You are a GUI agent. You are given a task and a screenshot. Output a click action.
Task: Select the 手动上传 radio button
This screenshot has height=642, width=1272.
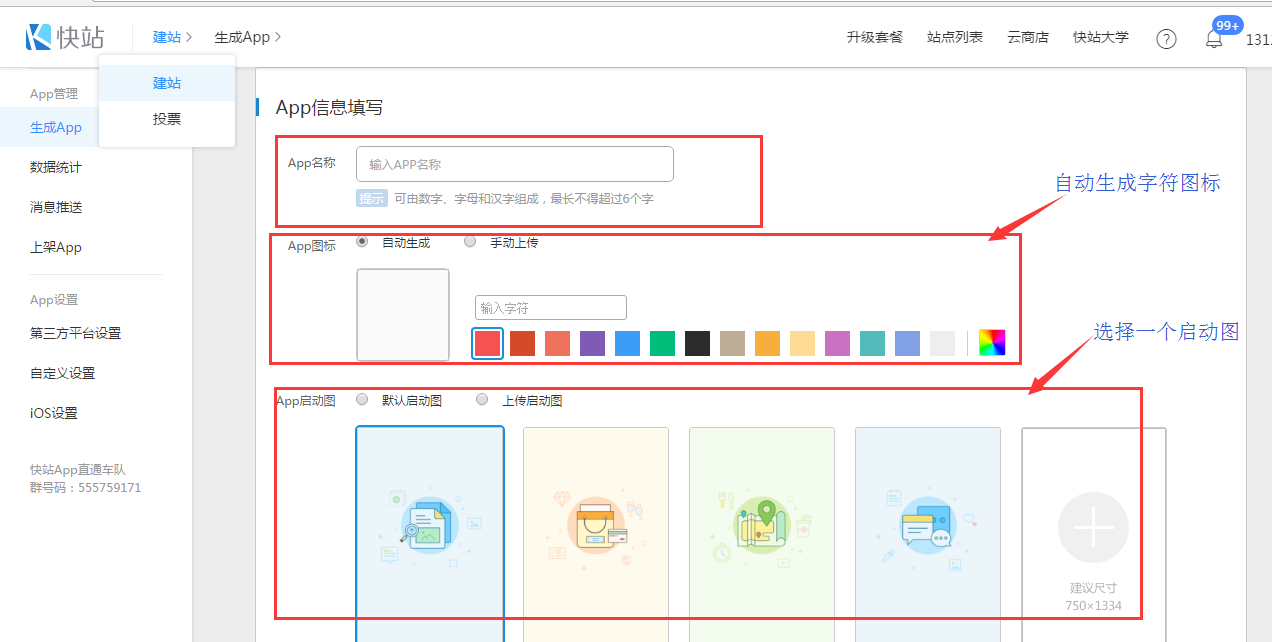click(470, 242)
